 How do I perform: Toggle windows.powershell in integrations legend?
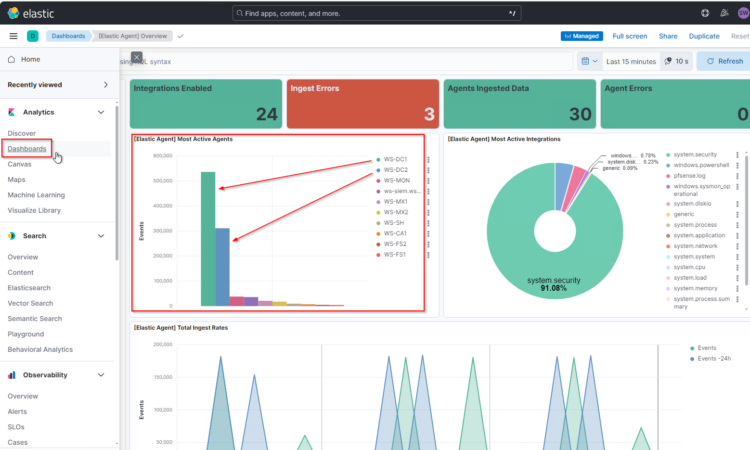701,165
